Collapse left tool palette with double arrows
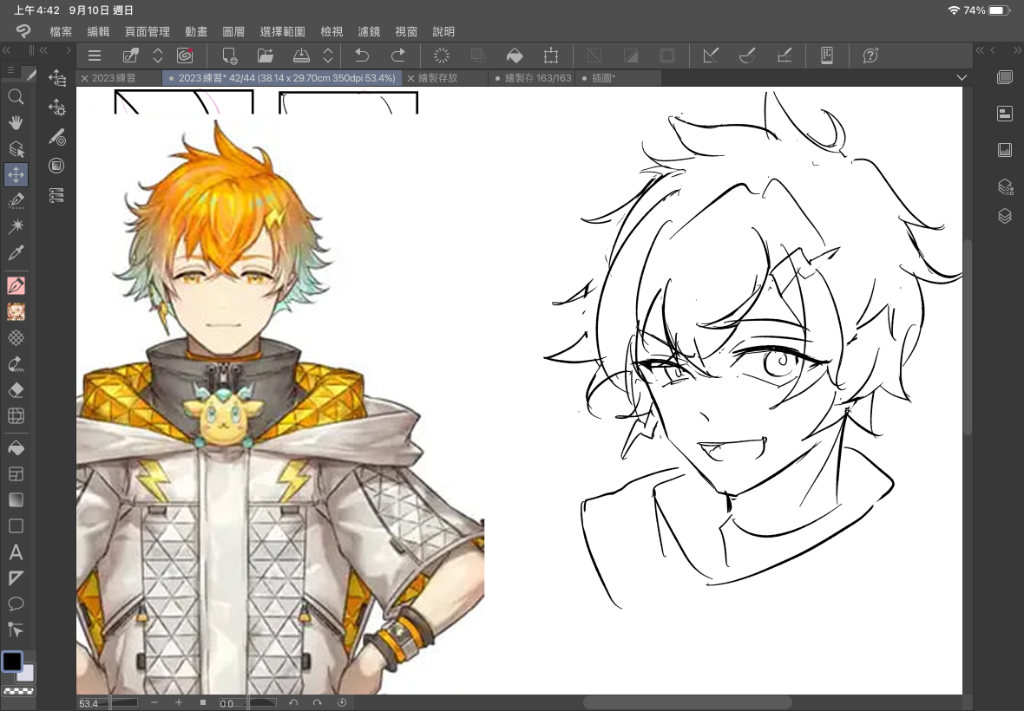The image size is (1024, 711). [x=7, y=50]
